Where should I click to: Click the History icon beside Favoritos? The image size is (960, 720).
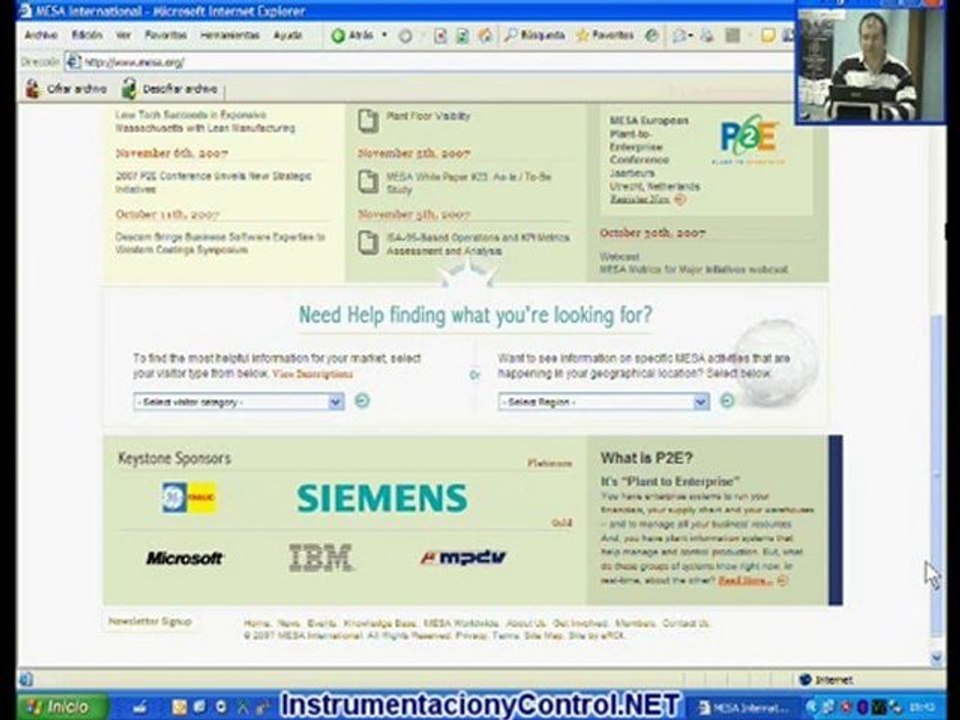(x=652, y=36)
